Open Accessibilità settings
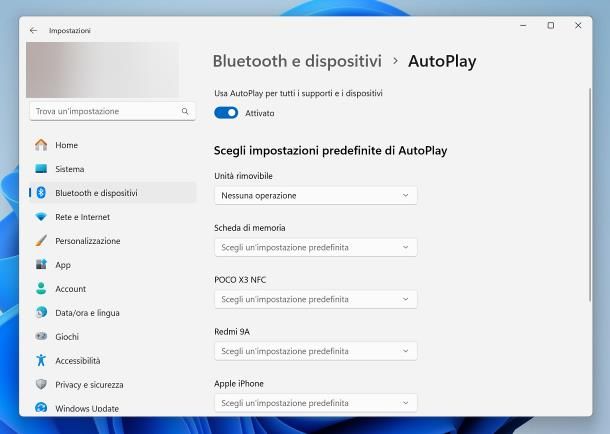Image resolution: width=610 pixels, height=434 pixels. [x=113, y=360]
